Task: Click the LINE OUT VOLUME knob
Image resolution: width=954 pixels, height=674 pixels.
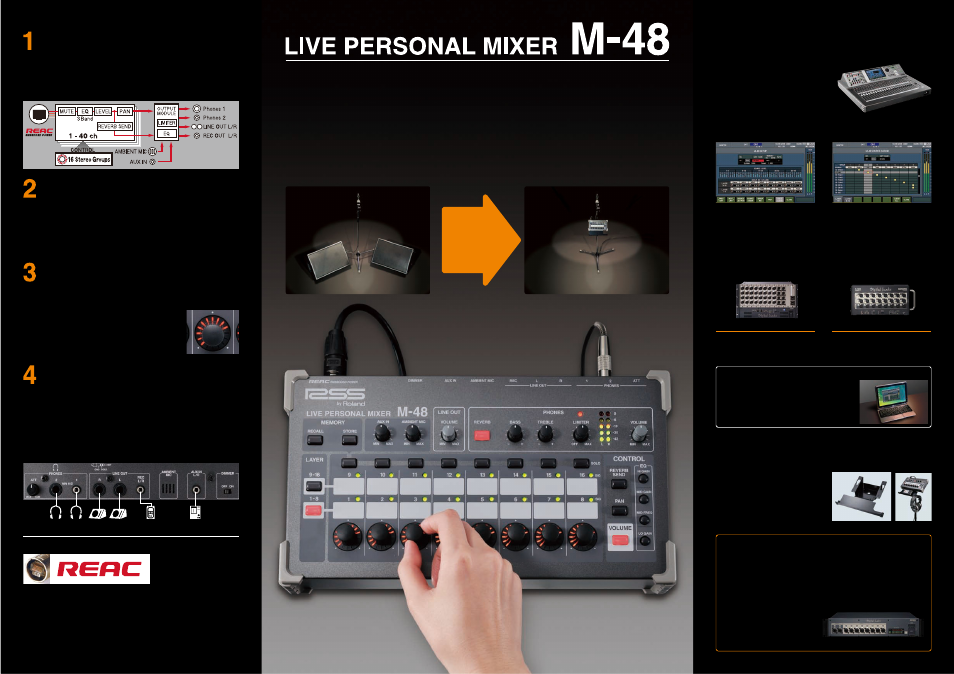Action: coord(448,434)
